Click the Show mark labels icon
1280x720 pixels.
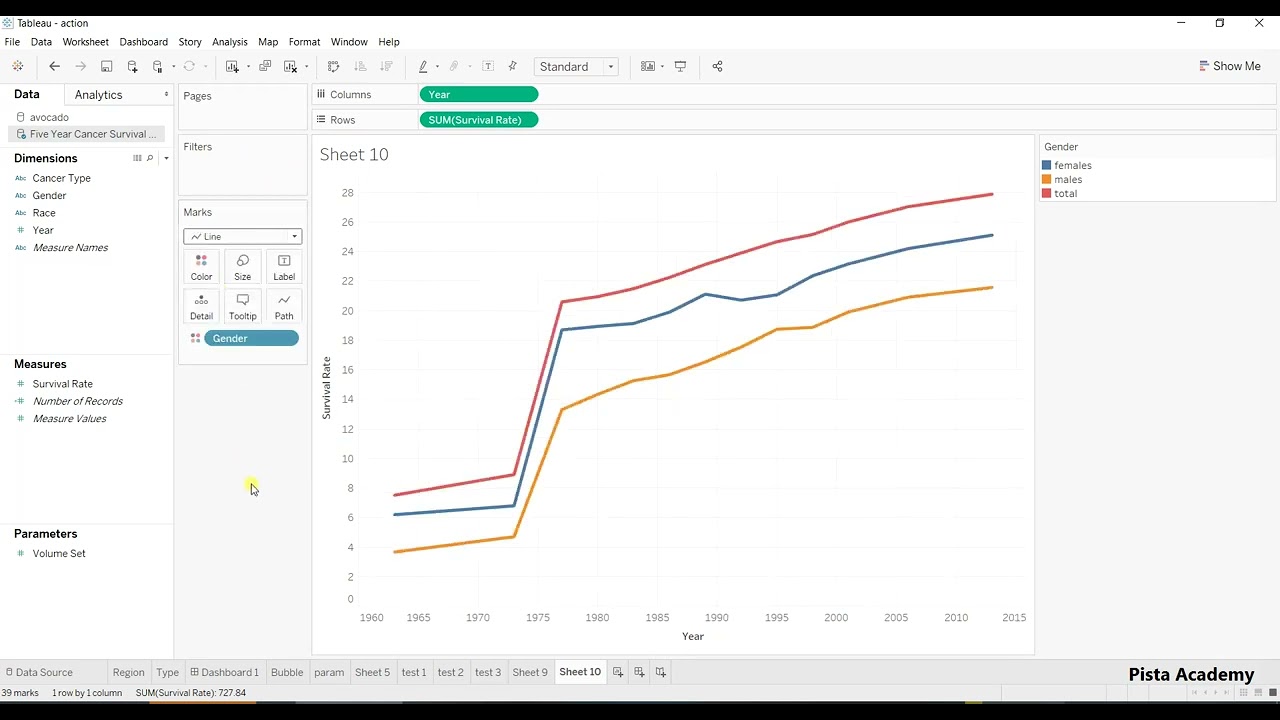[488, 66]
